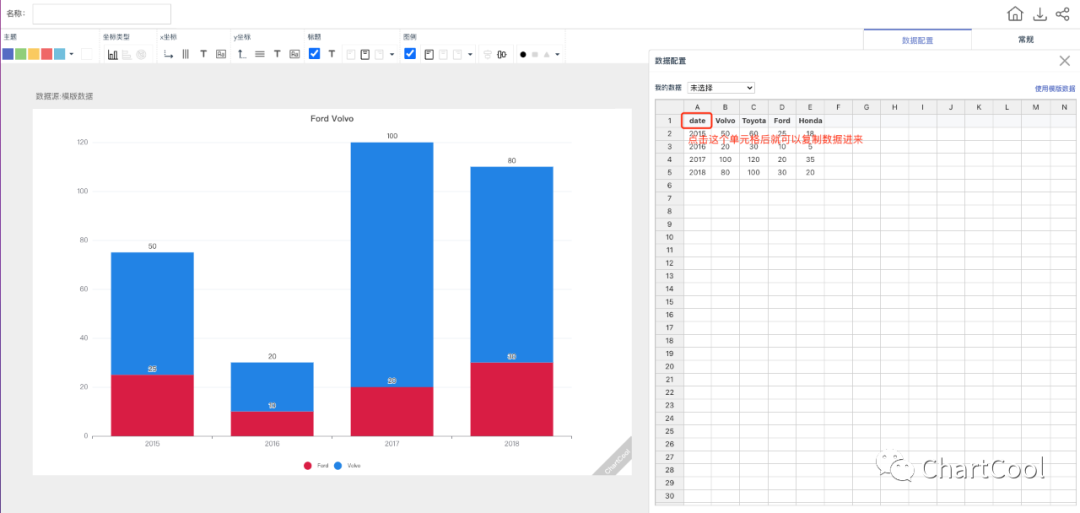Click the y-axis line settings icon
Viewport: 1080px width, 513px height.
[242, 54]
